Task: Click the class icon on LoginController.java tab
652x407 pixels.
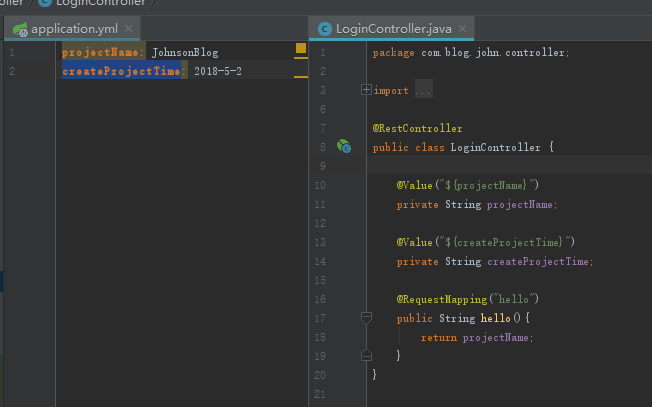Action: point(325,29)
